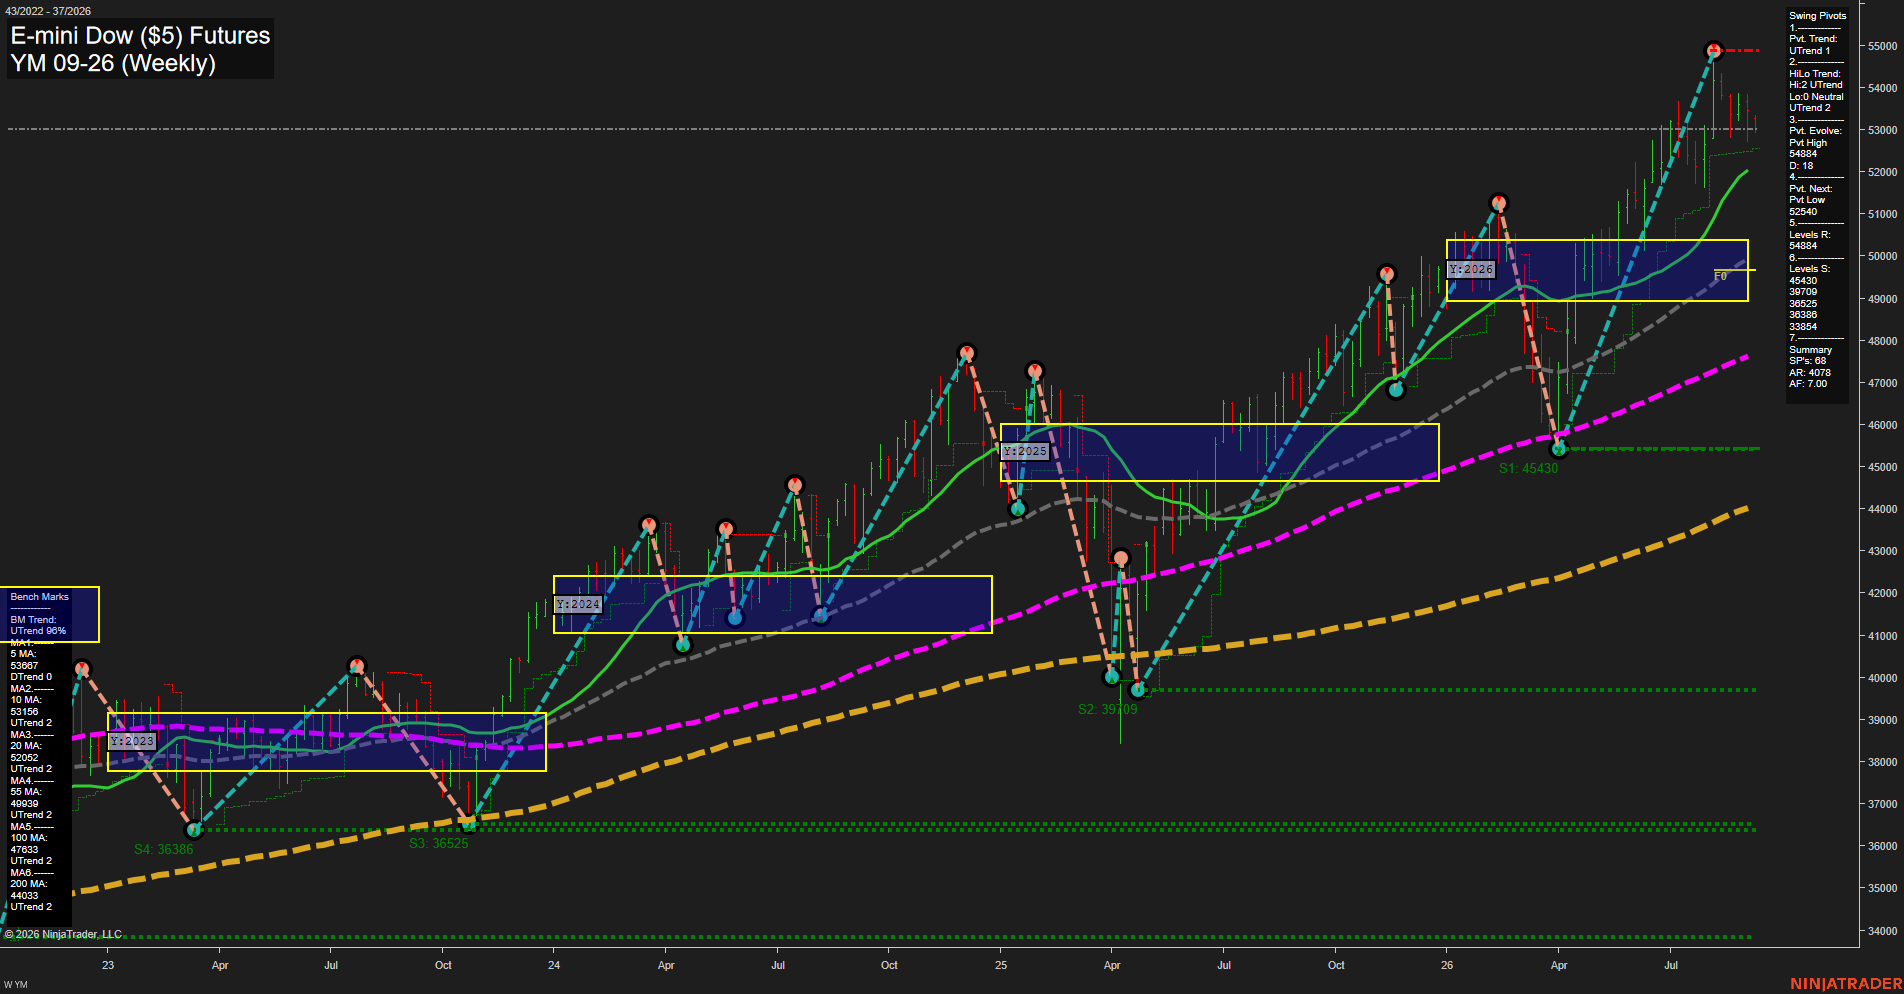Click the SP's: 68 summary line
This screenshot has width=1904, height=994.
pyautogui.click(x=1807, y=361)
